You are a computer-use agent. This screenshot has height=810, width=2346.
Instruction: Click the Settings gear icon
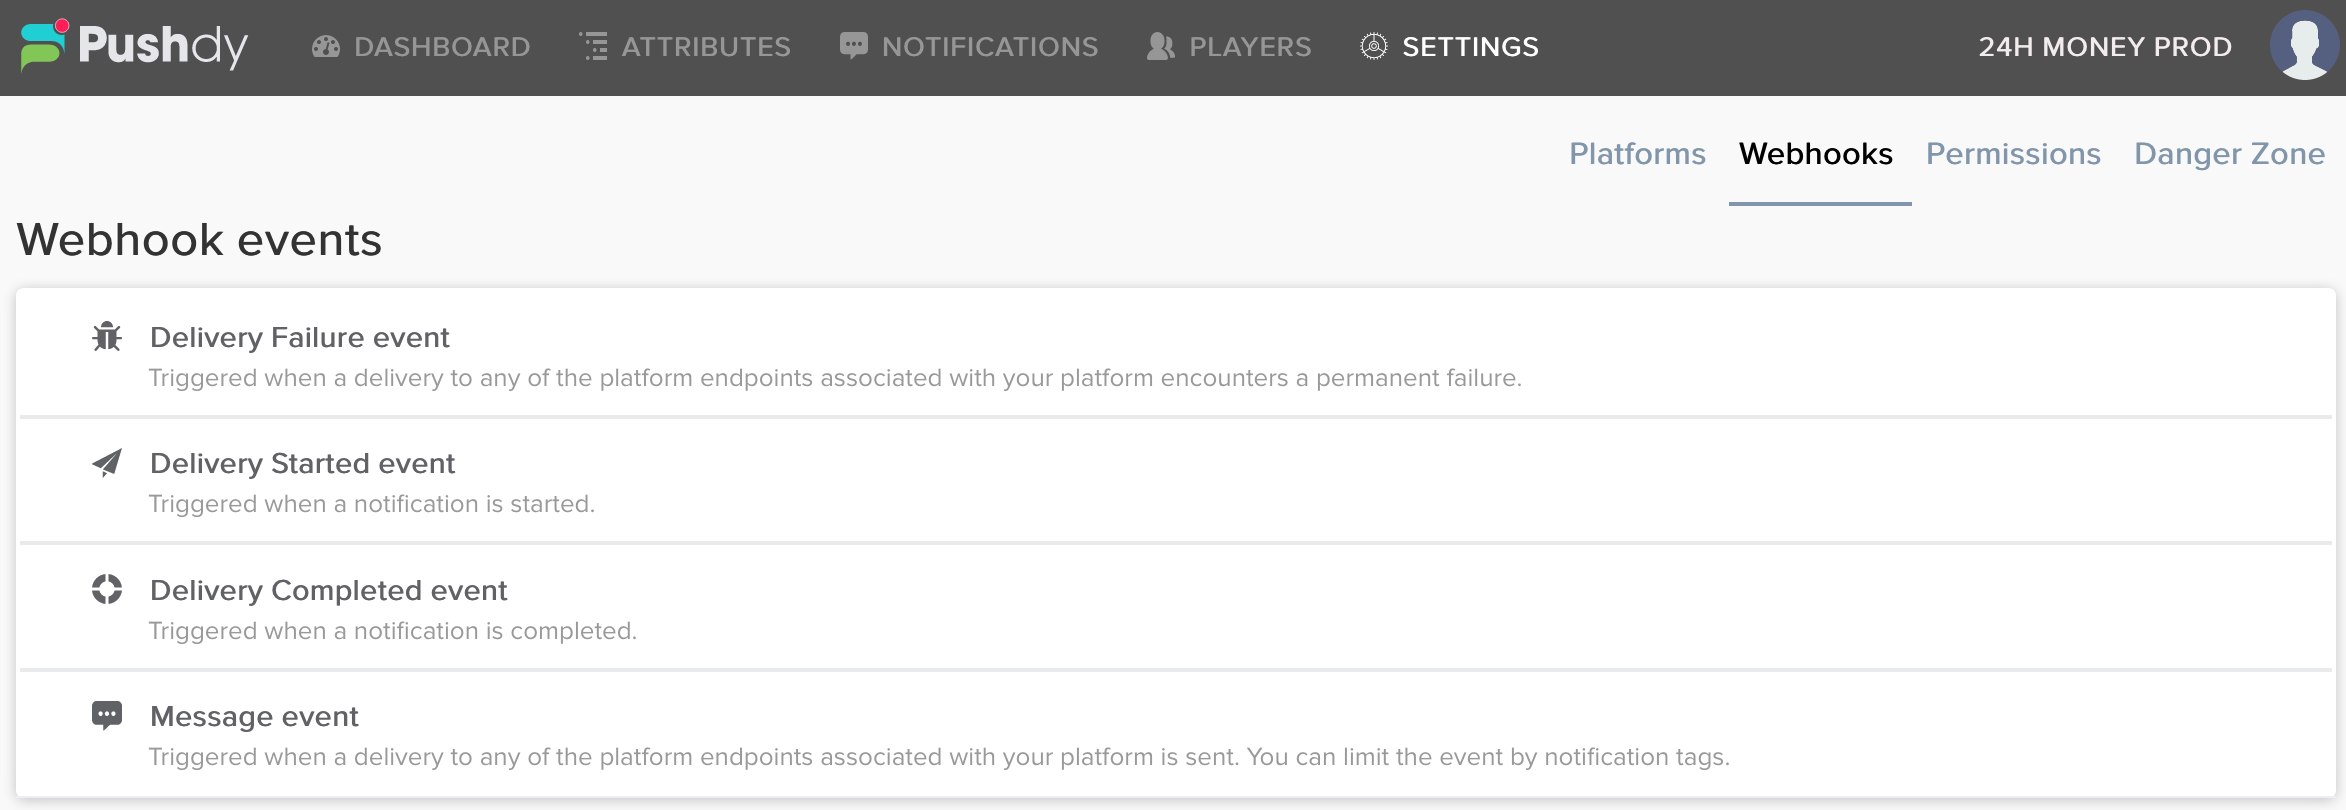coord(1374,47)
